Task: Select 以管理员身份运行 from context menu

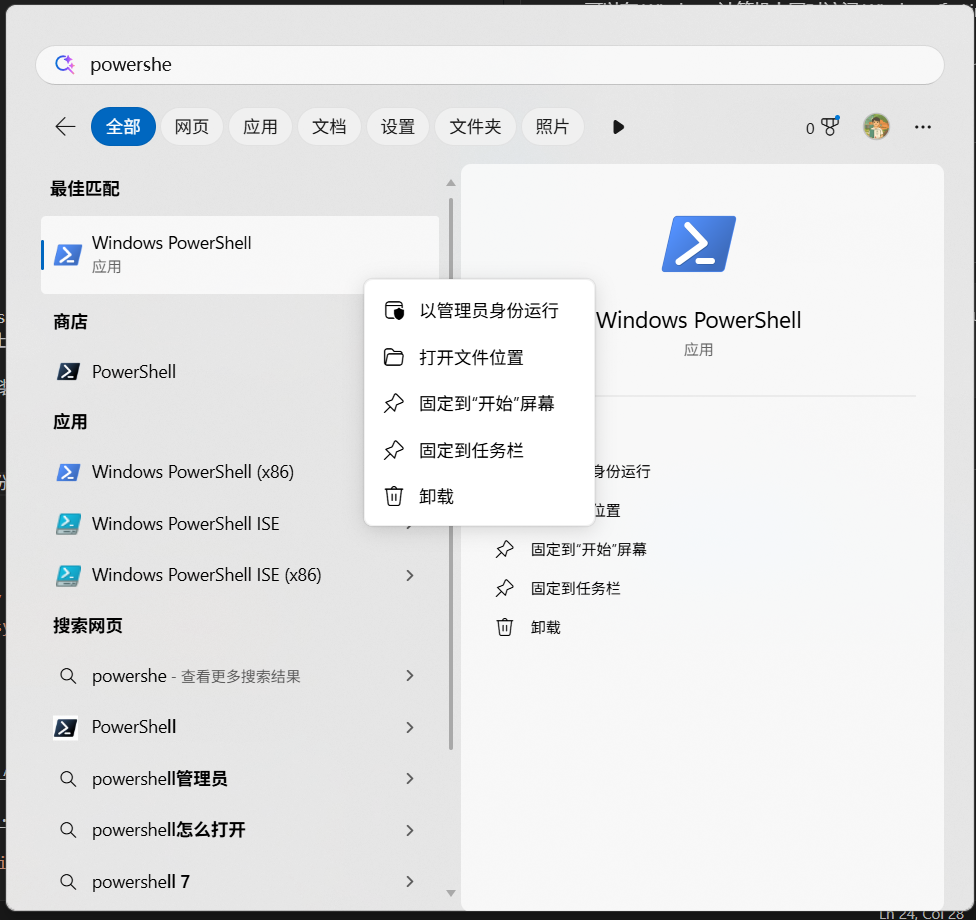Action: point(488,311)
